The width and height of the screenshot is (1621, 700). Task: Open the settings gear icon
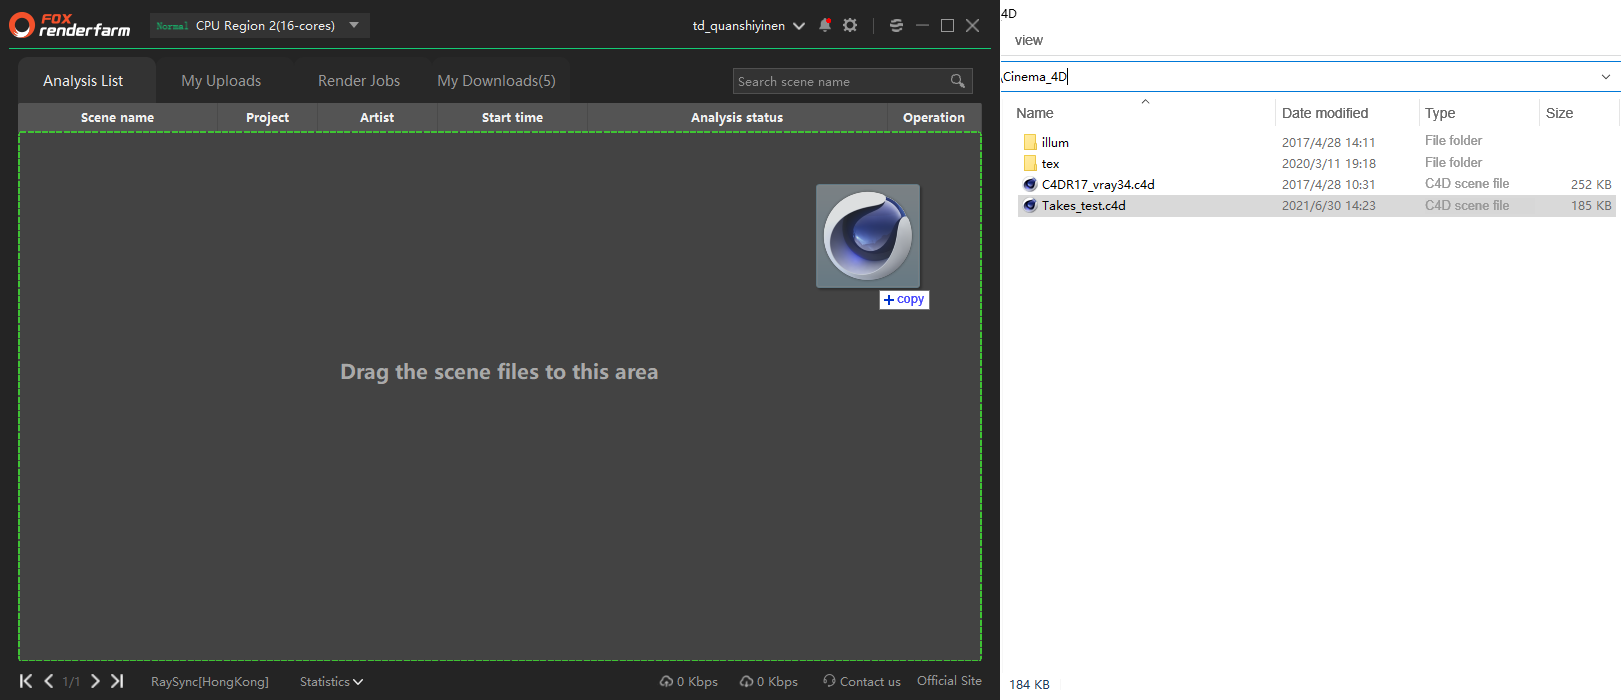[850, 25]
